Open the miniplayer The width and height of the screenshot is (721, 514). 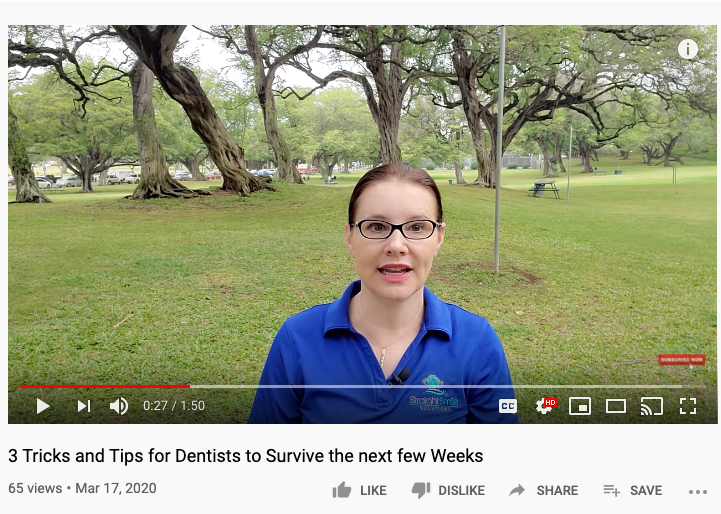coord(580,406)
